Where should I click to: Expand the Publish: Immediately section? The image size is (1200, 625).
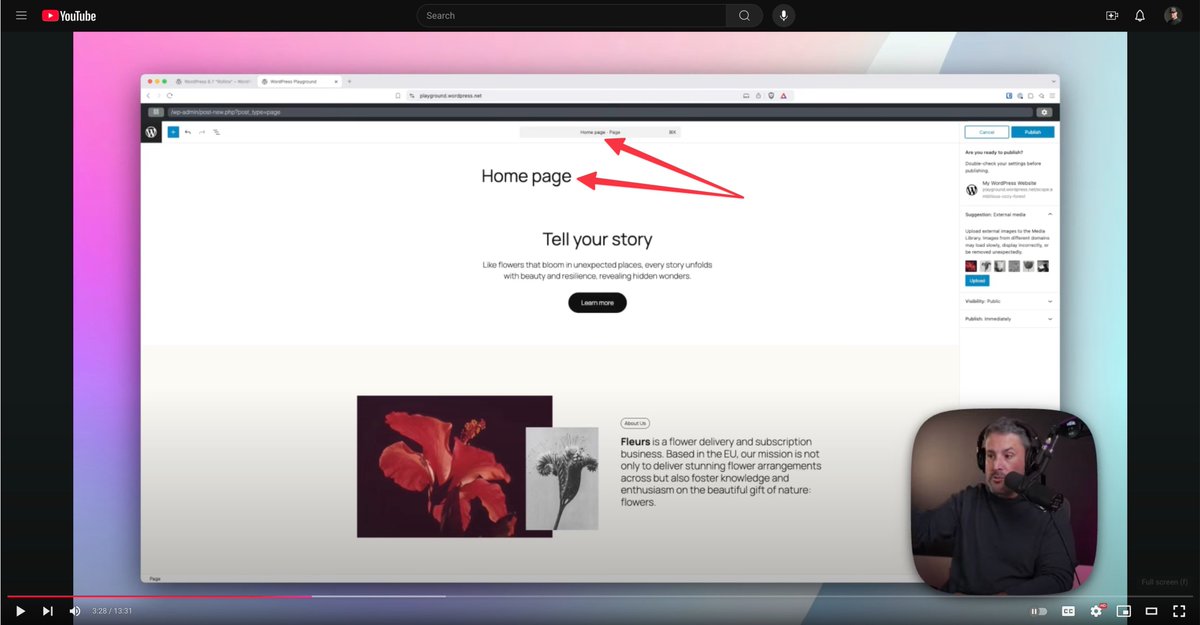(1007, 319)
